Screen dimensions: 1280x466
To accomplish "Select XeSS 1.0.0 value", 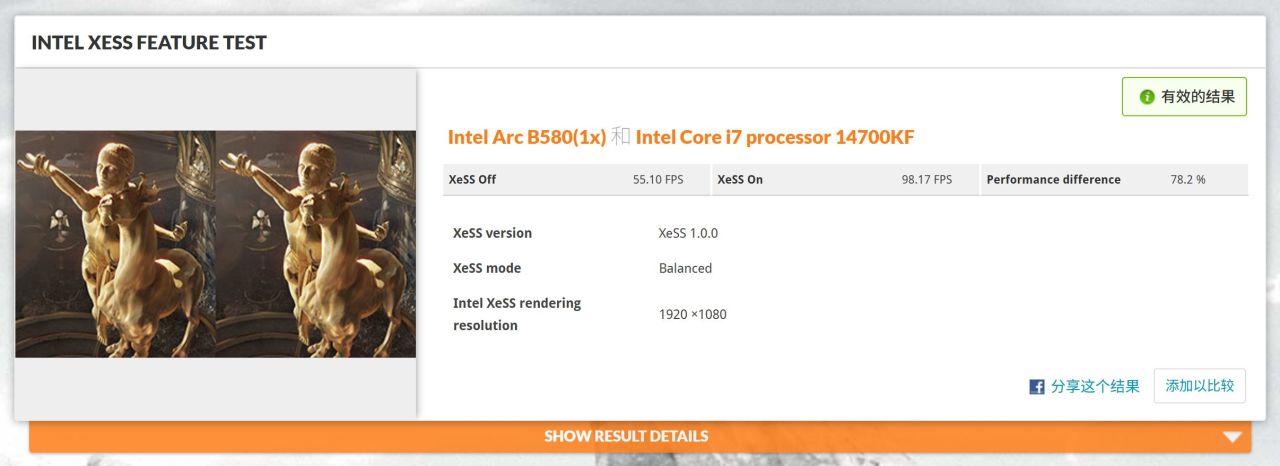I will (x=688, y=233).
